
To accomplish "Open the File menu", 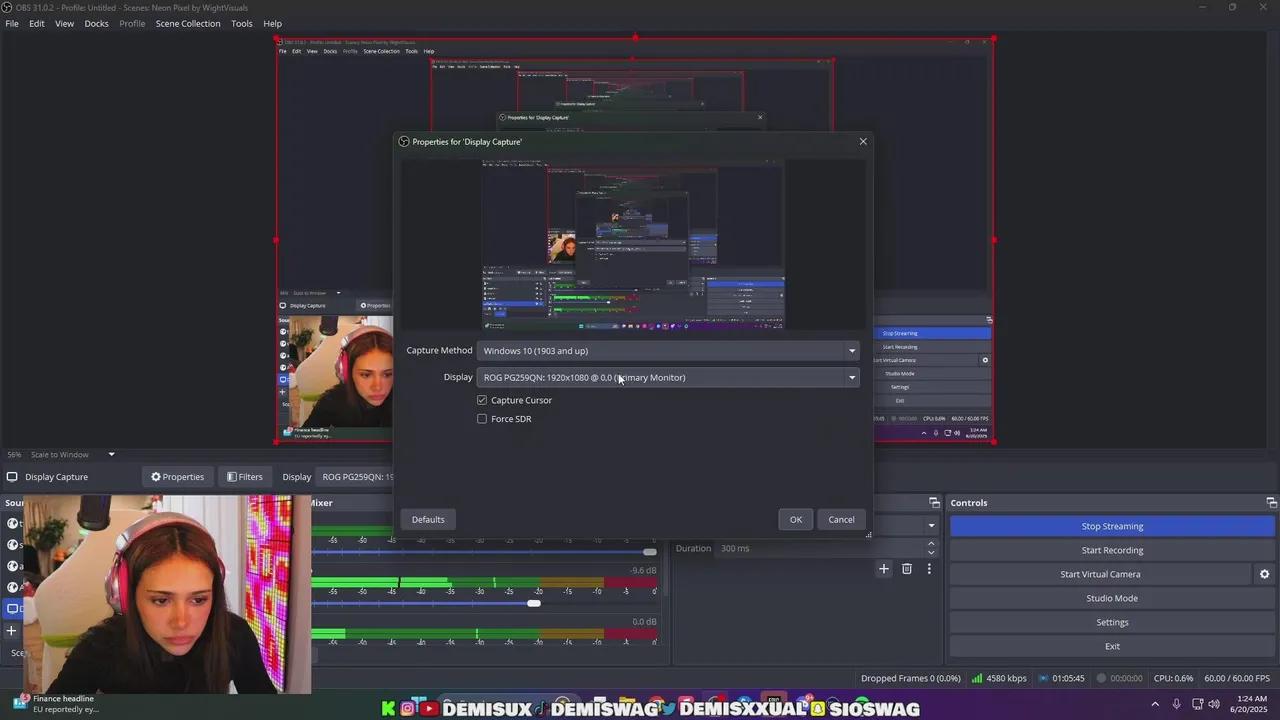I will [x=12, y=23].
